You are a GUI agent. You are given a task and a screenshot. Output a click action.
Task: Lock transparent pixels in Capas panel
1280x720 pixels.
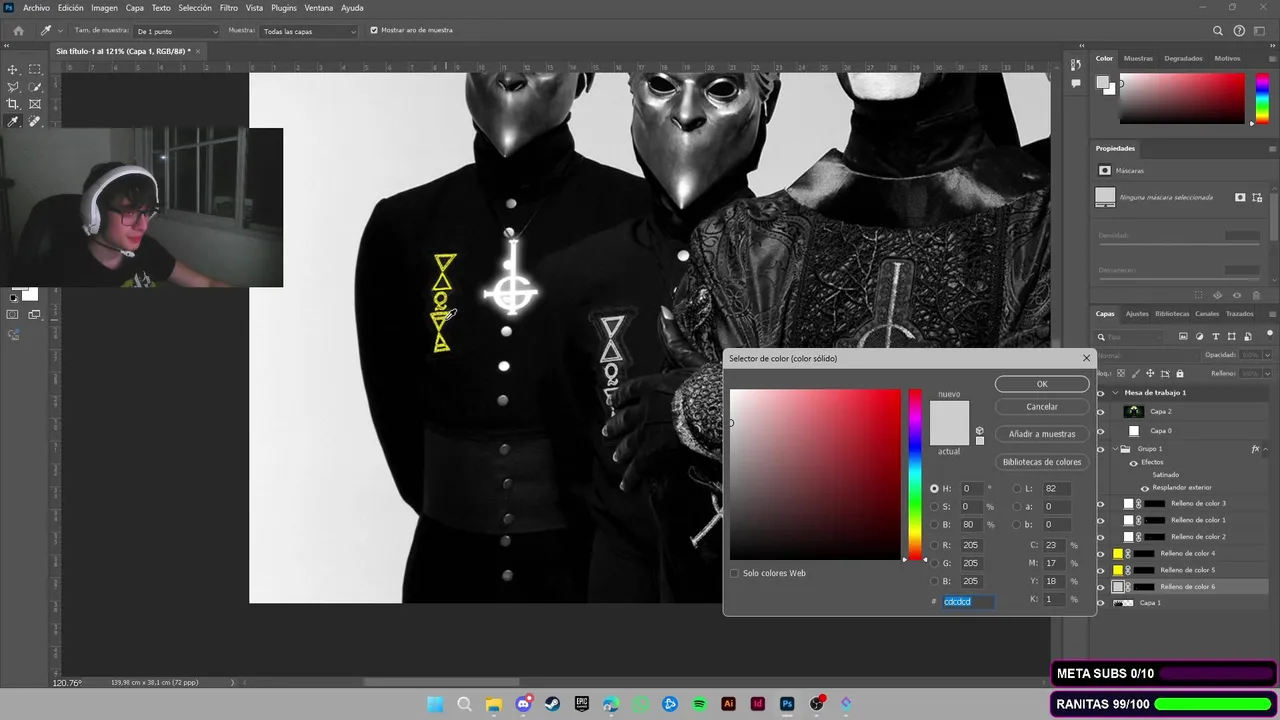(x=1123, y=374)
